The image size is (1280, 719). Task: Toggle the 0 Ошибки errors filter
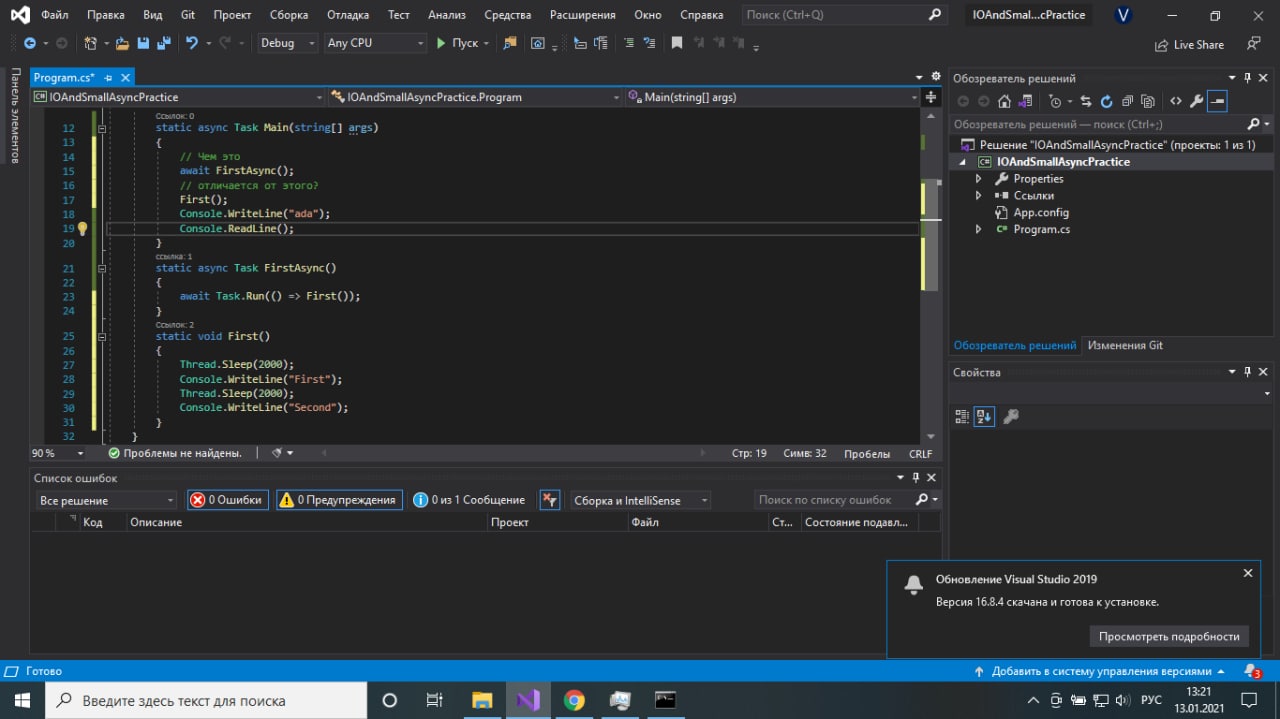coord(227,500)
